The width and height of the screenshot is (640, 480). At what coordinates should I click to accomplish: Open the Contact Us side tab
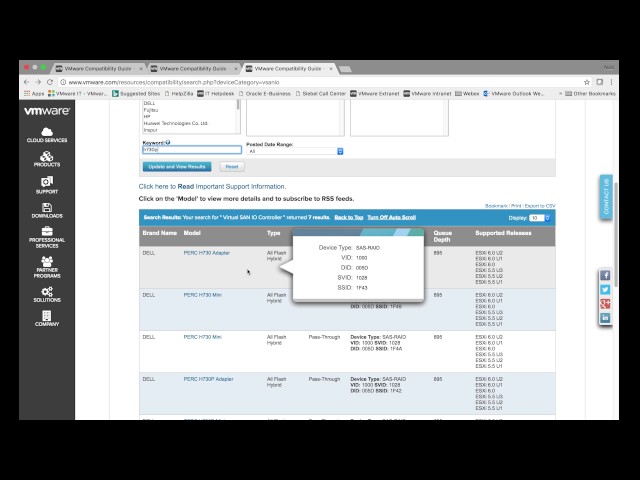point(606,197)
